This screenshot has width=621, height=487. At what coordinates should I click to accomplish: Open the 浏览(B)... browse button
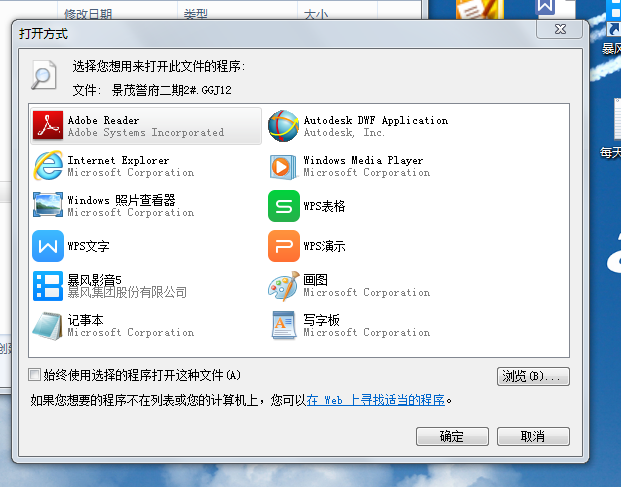[533, 376]
